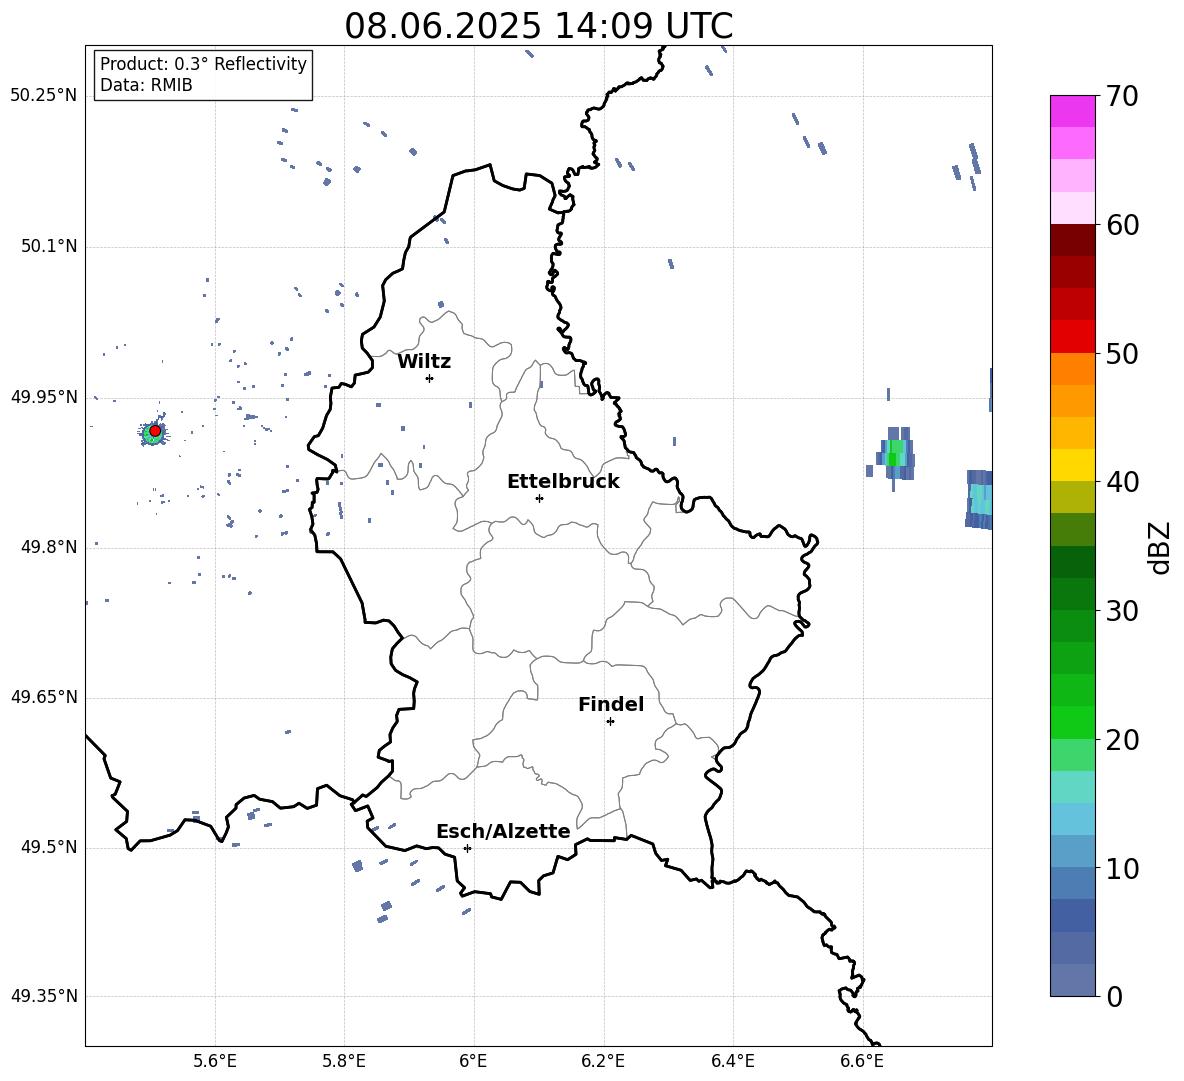Screen dimensions: 1184x1081
Task: Click the 49.35°N latitude label
Action: (44, 996)
